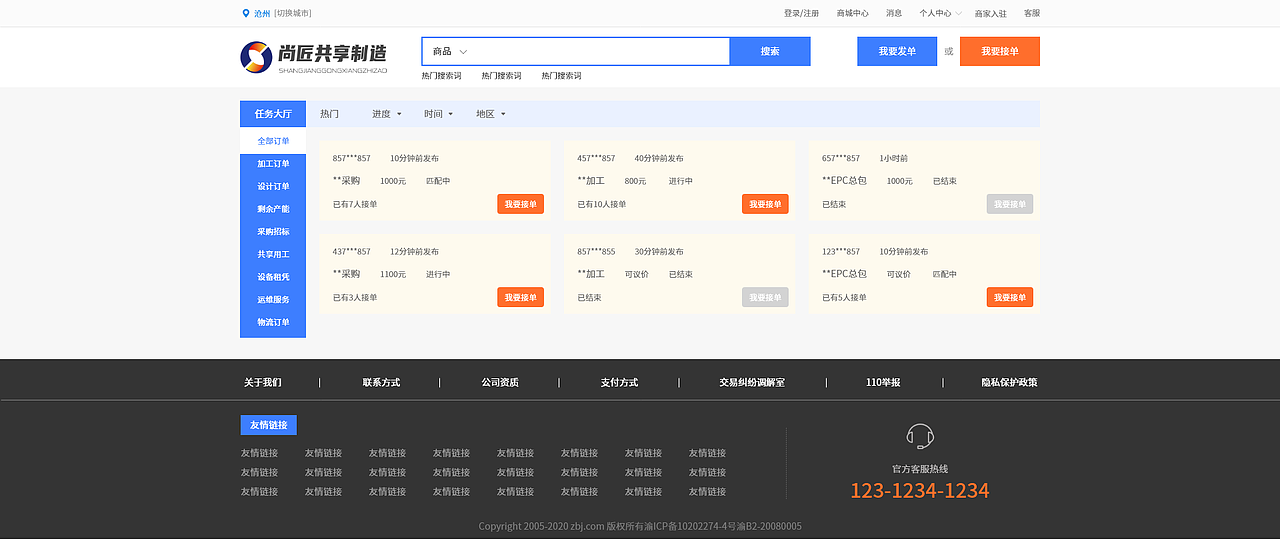Screen dimensions: 1280x541
Task: Click the blue 搜索 button
Action: click(770, 51)
